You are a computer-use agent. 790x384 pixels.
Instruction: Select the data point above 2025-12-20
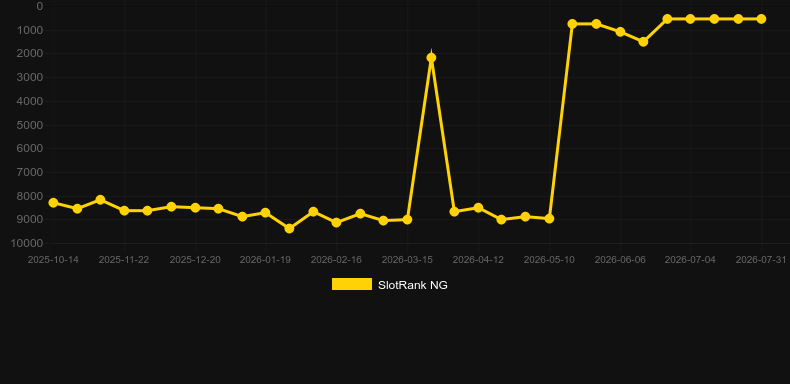pyautogui.click(x=195, y=208)
